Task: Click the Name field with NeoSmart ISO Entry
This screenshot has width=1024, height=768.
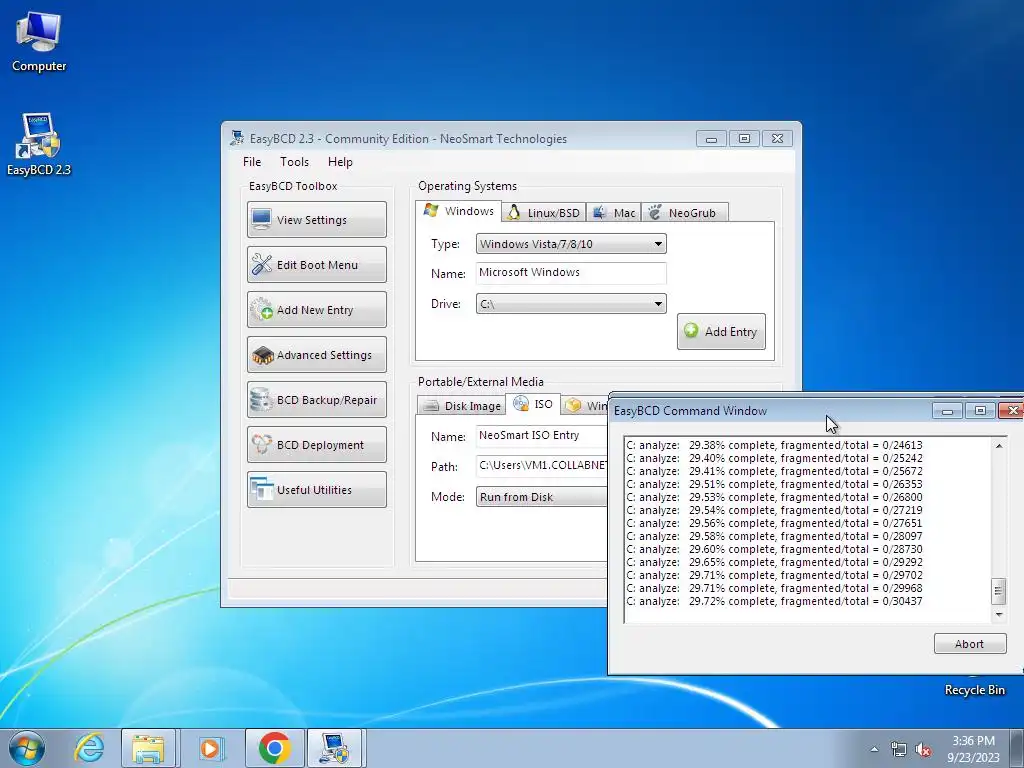Action: (x=542, y=436)
